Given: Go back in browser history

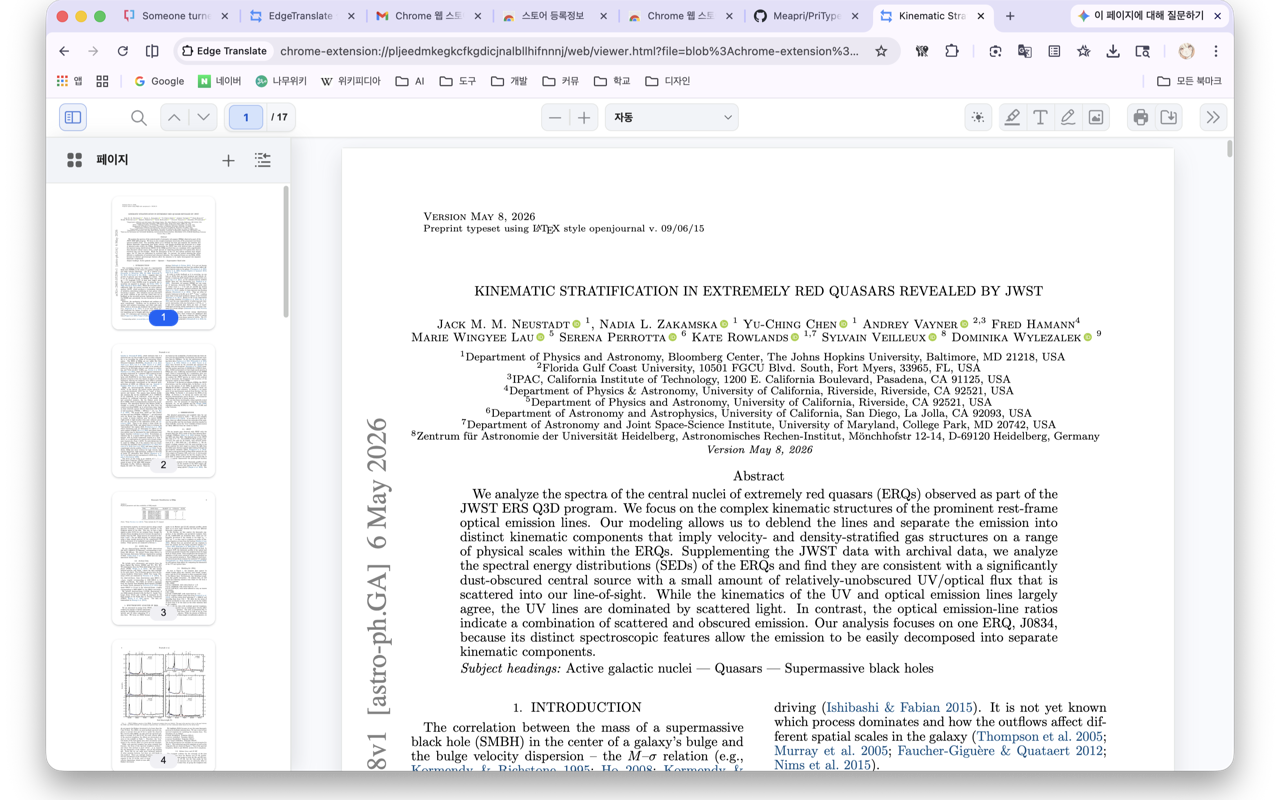Looking at the screenshot, I should (64, 51).
